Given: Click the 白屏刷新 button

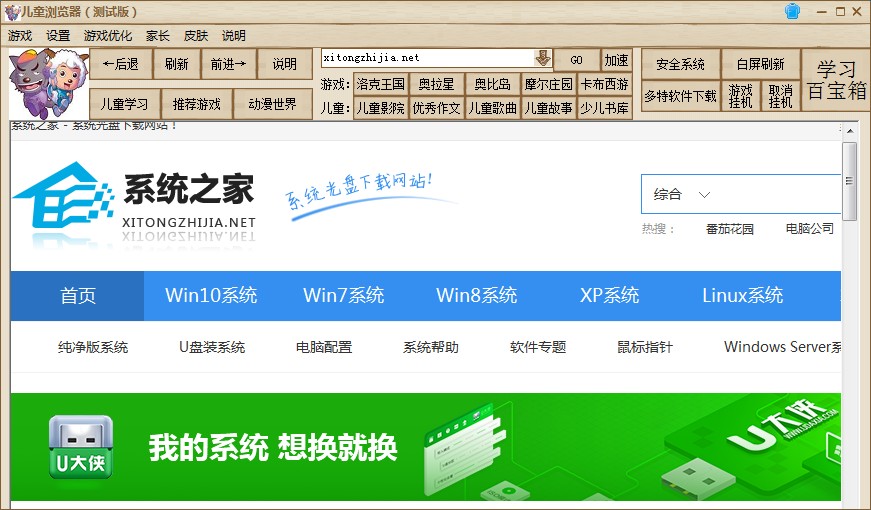Looking at the screenshot, I should [760, 64].
